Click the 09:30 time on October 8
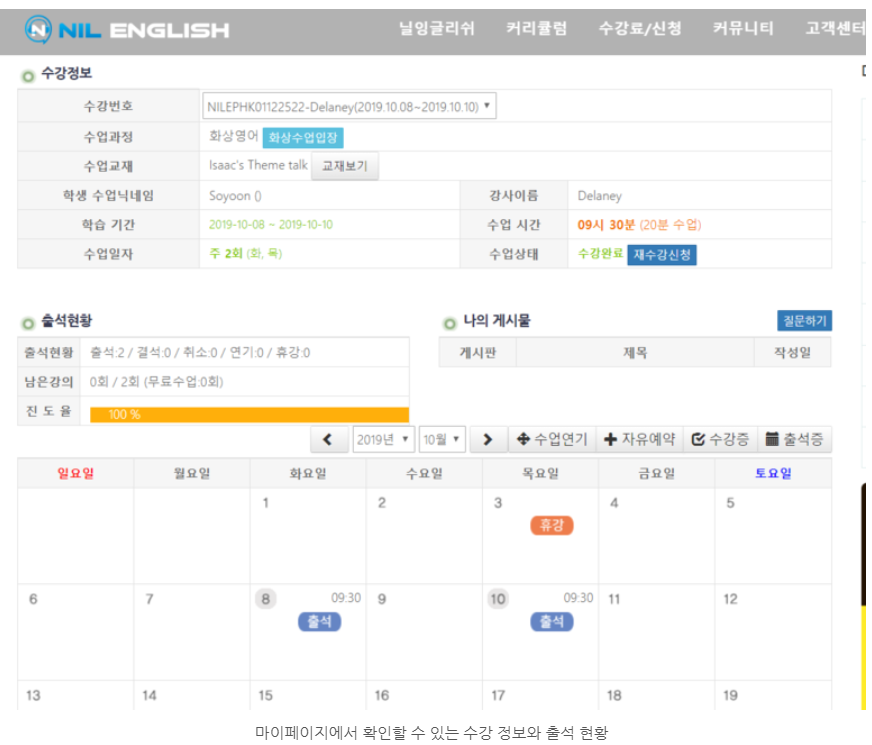Screen dimensions: 872x745 (346, 598)
